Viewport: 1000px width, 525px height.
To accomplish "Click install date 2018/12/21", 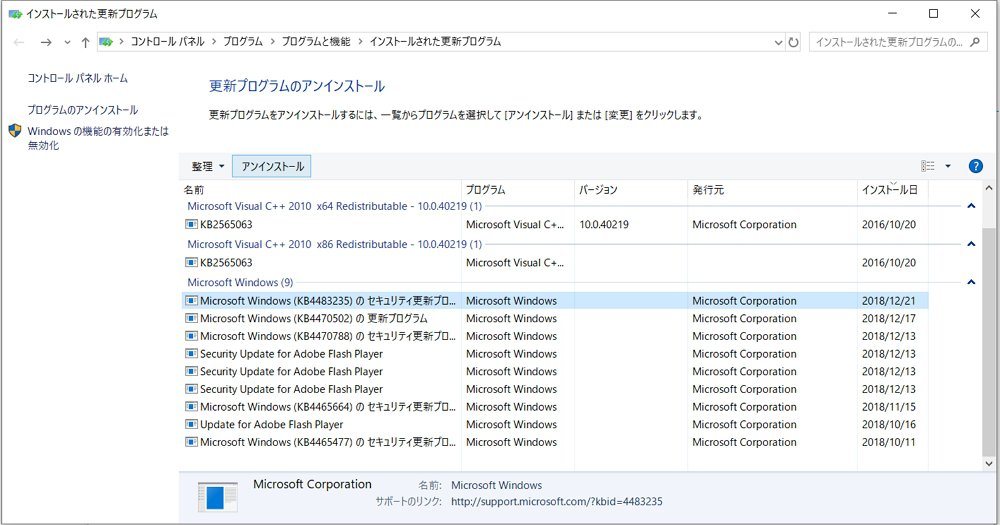I will coord(888,301).
